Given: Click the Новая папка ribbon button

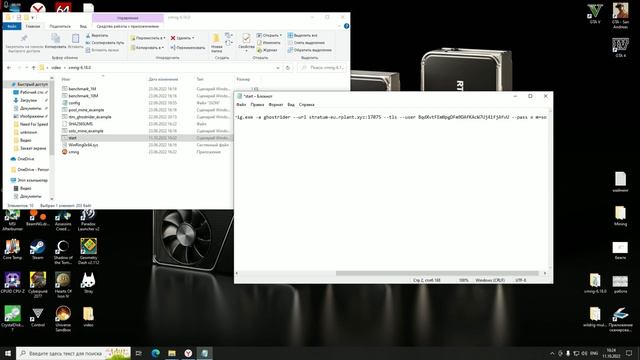Looking at the screenshot, I should (216, 43).
